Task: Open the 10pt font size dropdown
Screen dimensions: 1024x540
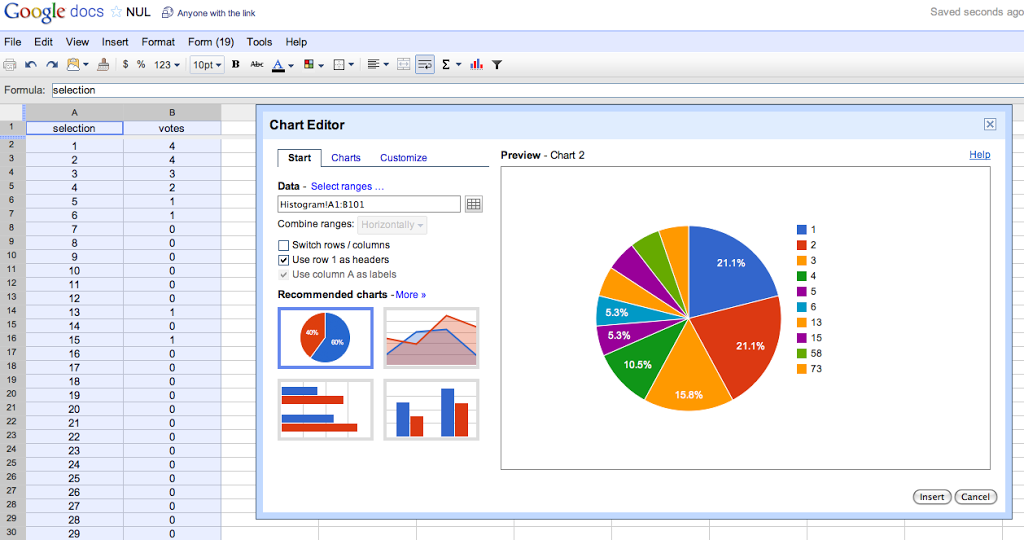Action: [207, 65]
